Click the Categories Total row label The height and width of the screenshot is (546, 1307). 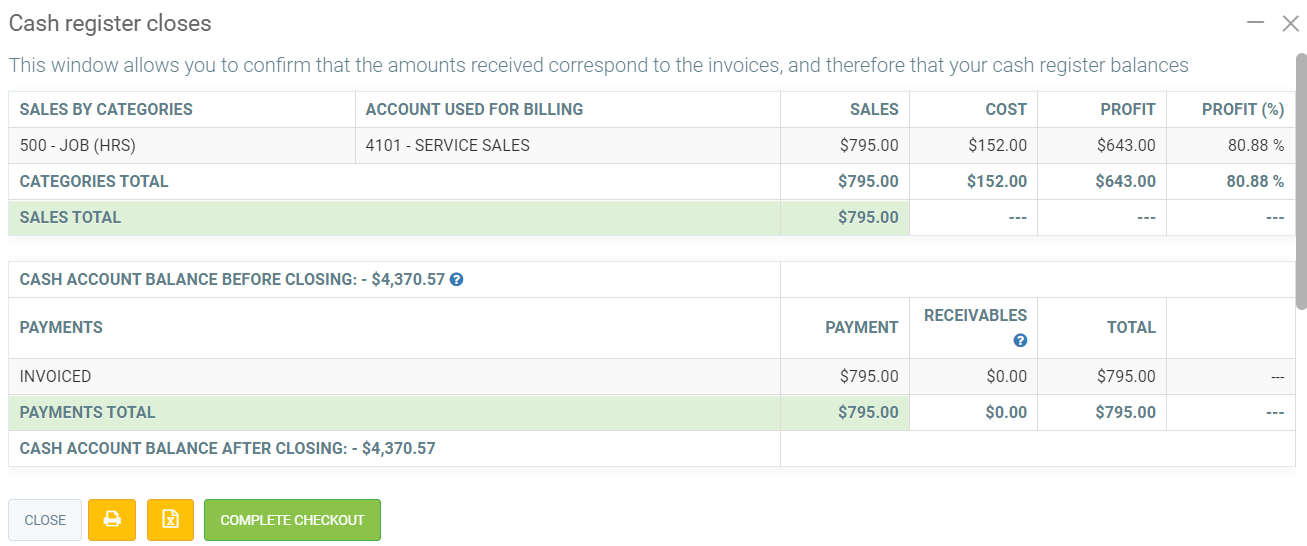pyautogui.click(x=94, y=182)
